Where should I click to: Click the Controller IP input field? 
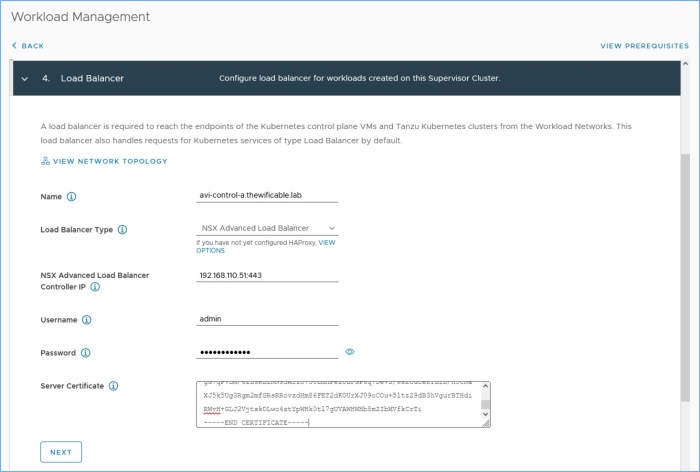tap(267, 275)
